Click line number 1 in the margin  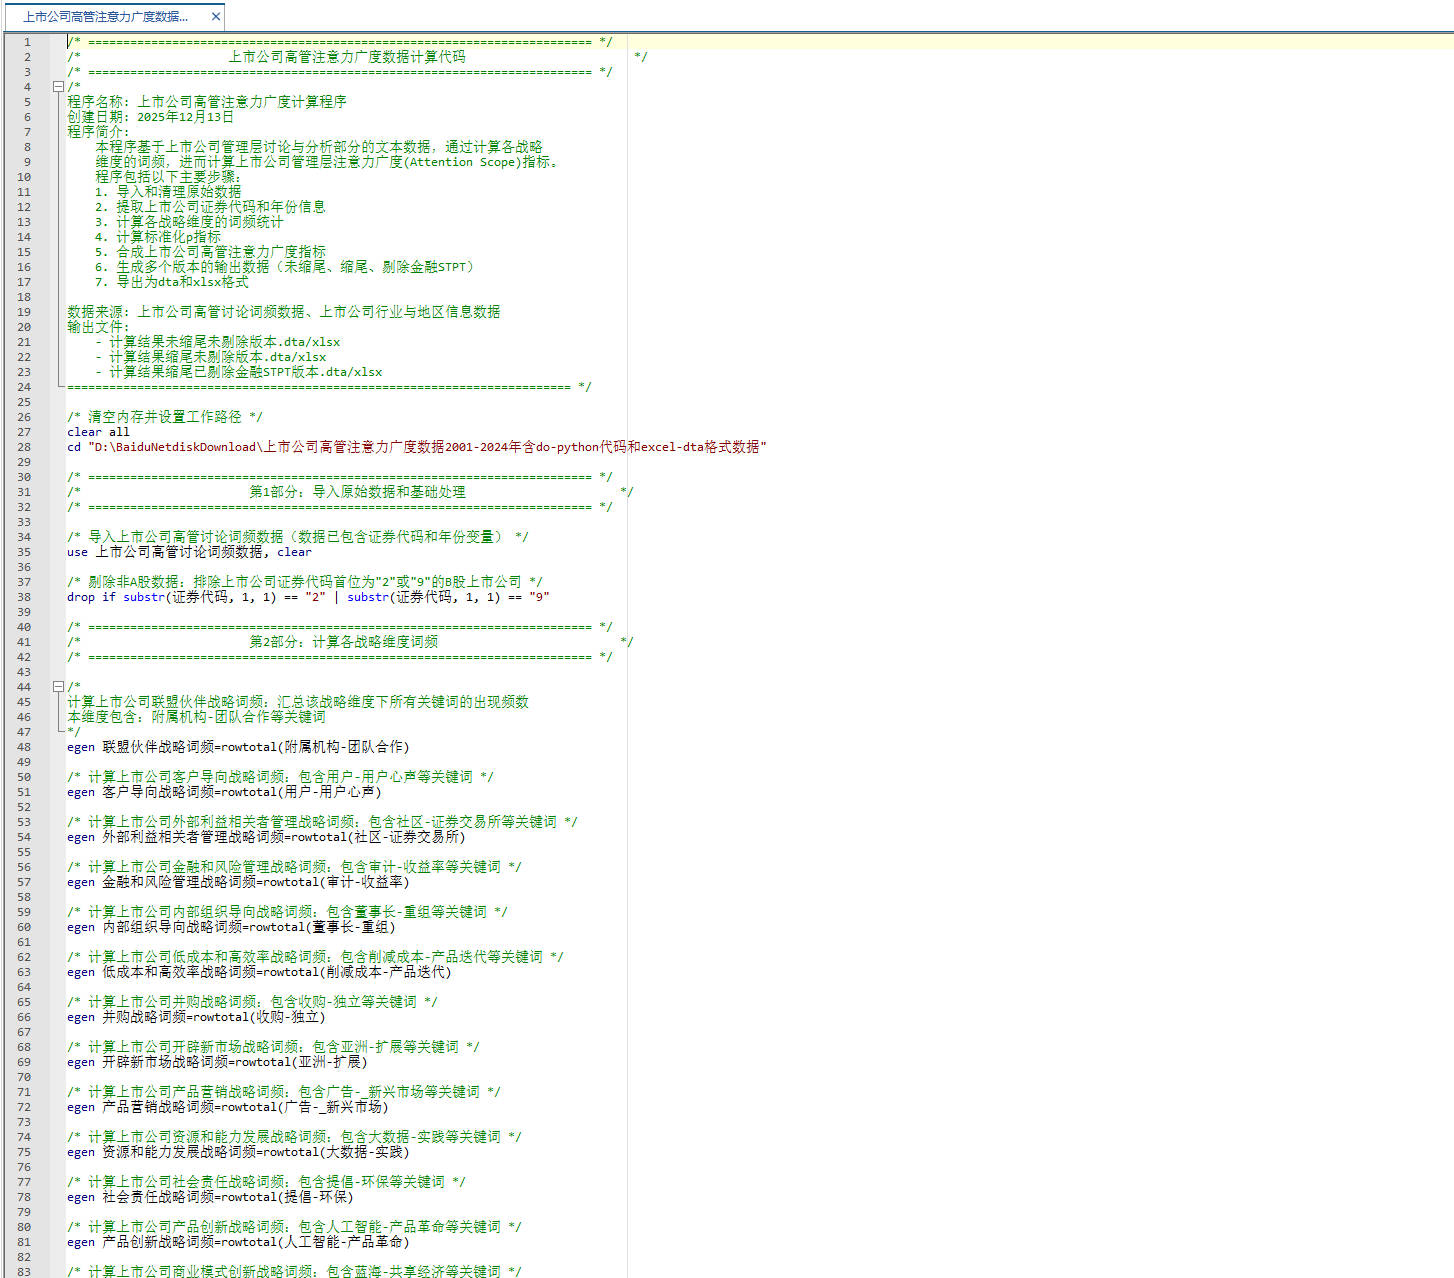point(27,42)
